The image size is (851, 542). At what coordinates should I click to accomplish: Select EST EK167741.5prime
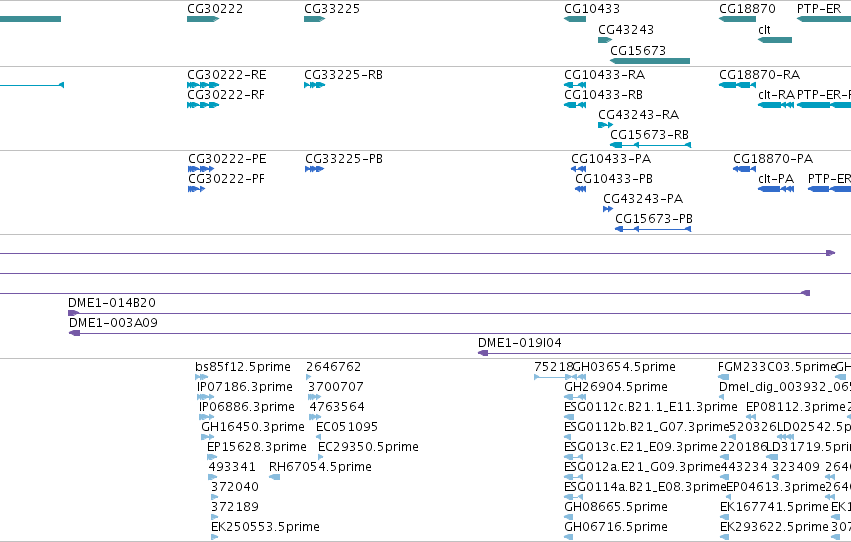[725, 518]
